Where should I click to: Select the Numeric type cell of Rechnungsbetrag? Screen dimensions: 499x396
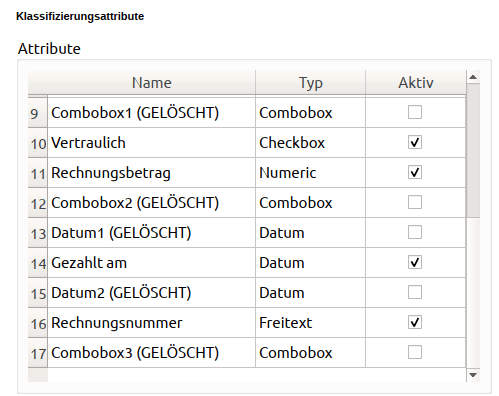310,173
